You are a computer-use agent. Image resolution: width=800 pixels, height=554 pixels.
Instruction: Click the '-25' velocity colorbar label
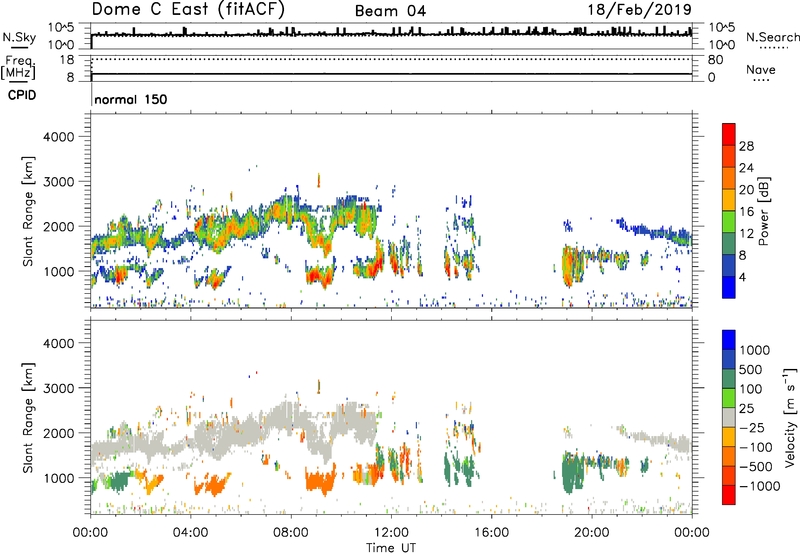[x=752, y=428]
